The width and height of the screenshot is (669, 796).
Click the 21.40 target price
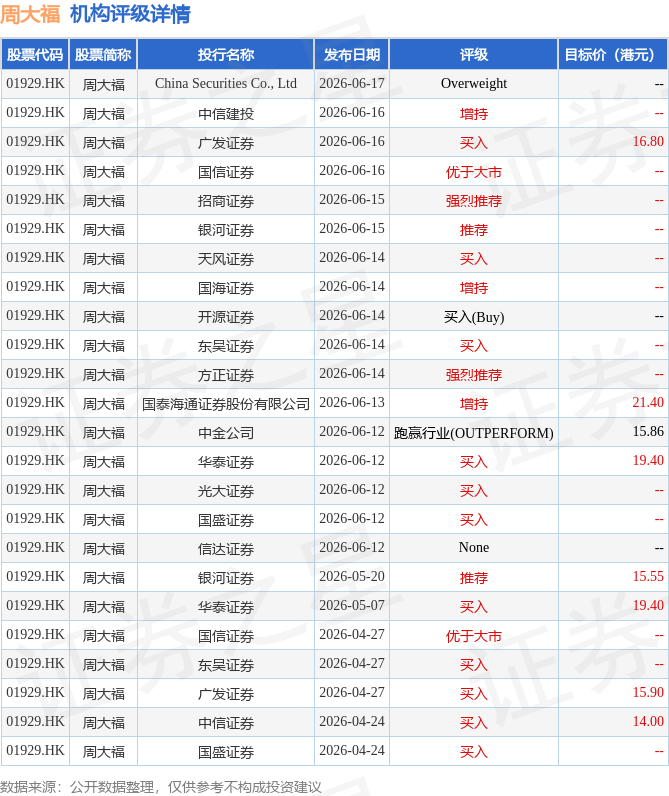coord(648,403)
